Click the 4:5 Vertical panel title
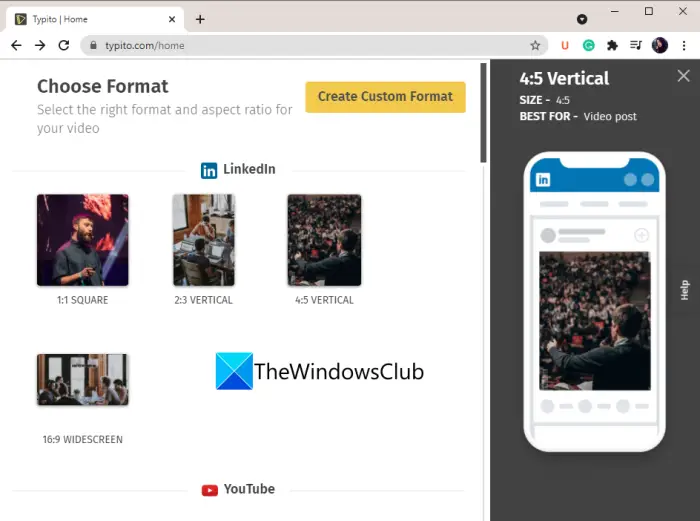Screen dimensions: 700x521 564,79
